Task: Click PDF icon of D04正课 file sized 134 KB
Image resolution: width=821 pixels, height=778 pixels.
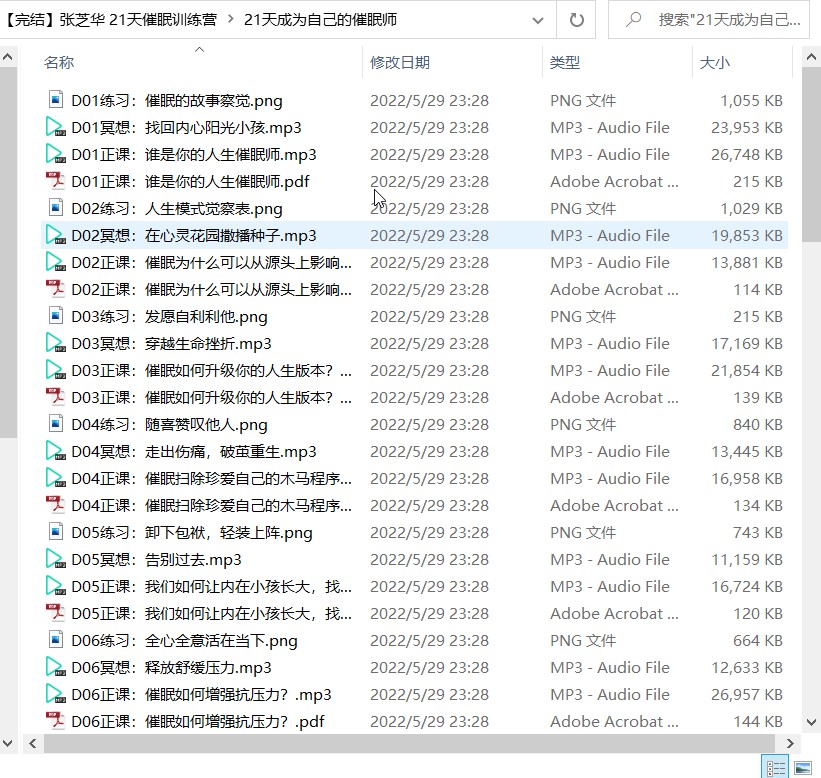Action: click(56, 505)
